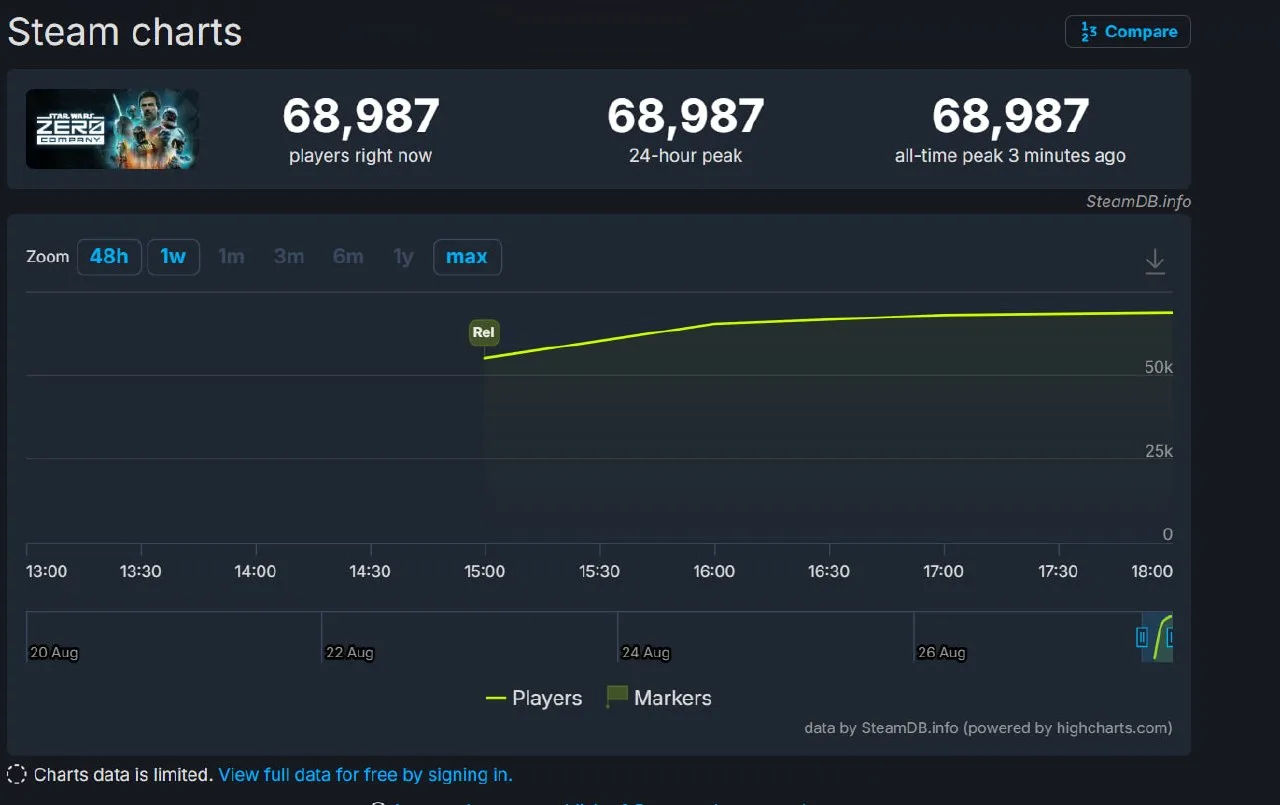Select the 1m zoom range
This screenshot has width=1280, height=805.
[231, 257]
